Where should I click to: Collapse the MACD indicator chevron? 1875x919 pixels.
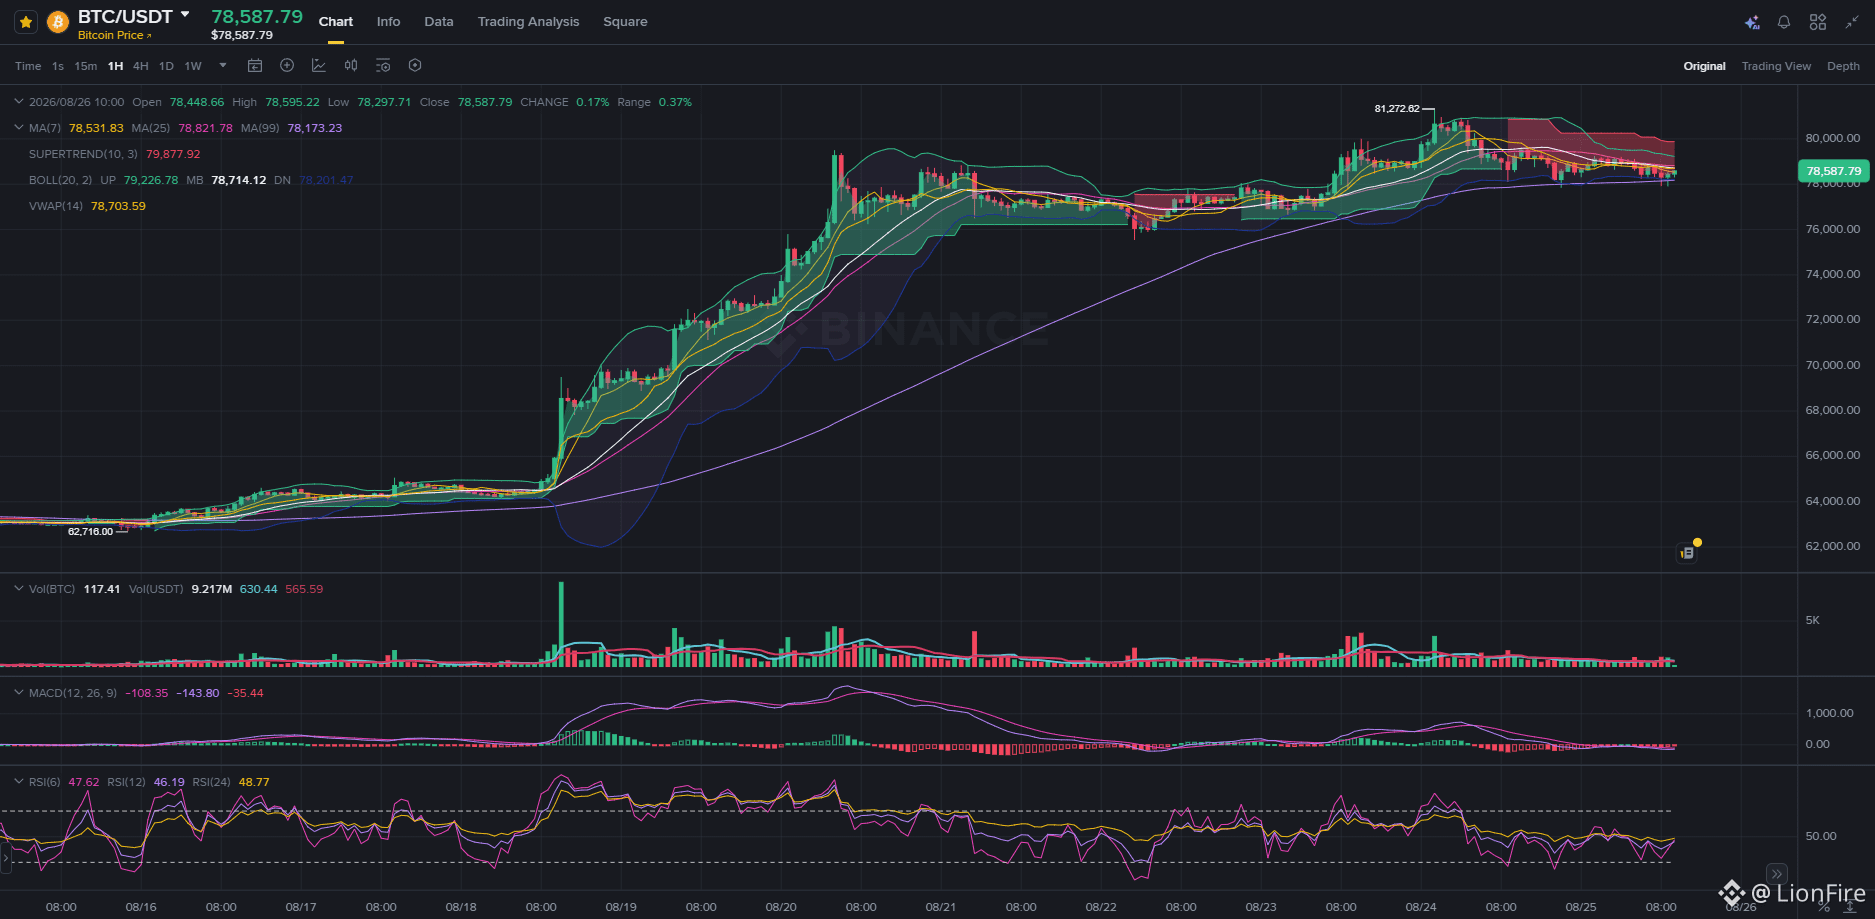click(19, 693)
